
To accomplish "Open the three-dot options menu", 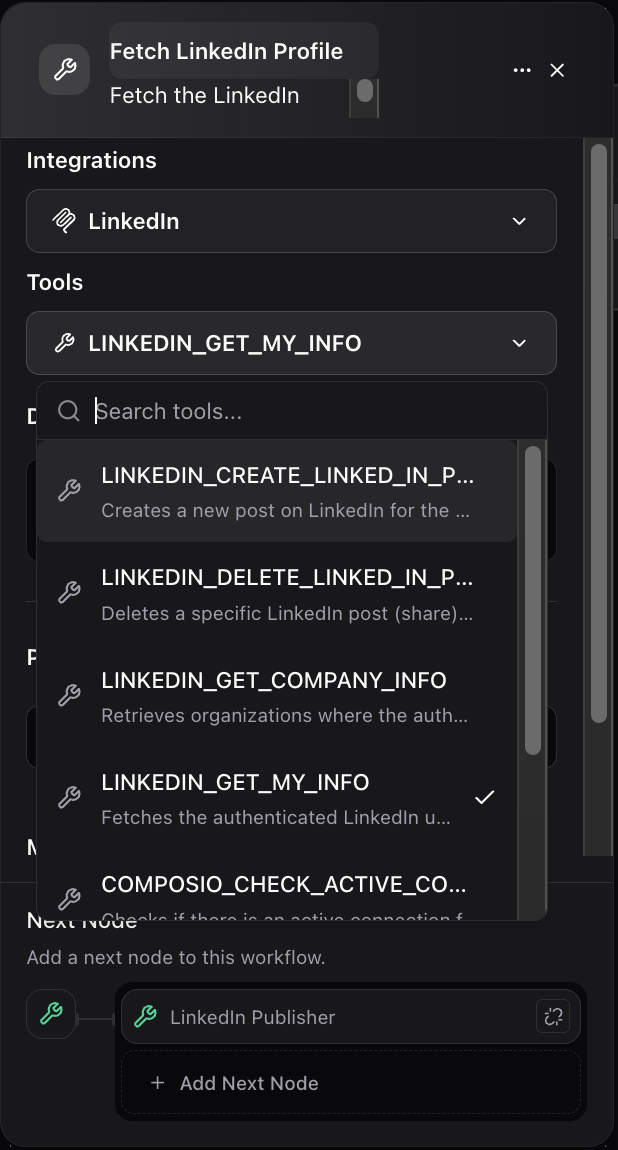I will pos(522,70).
